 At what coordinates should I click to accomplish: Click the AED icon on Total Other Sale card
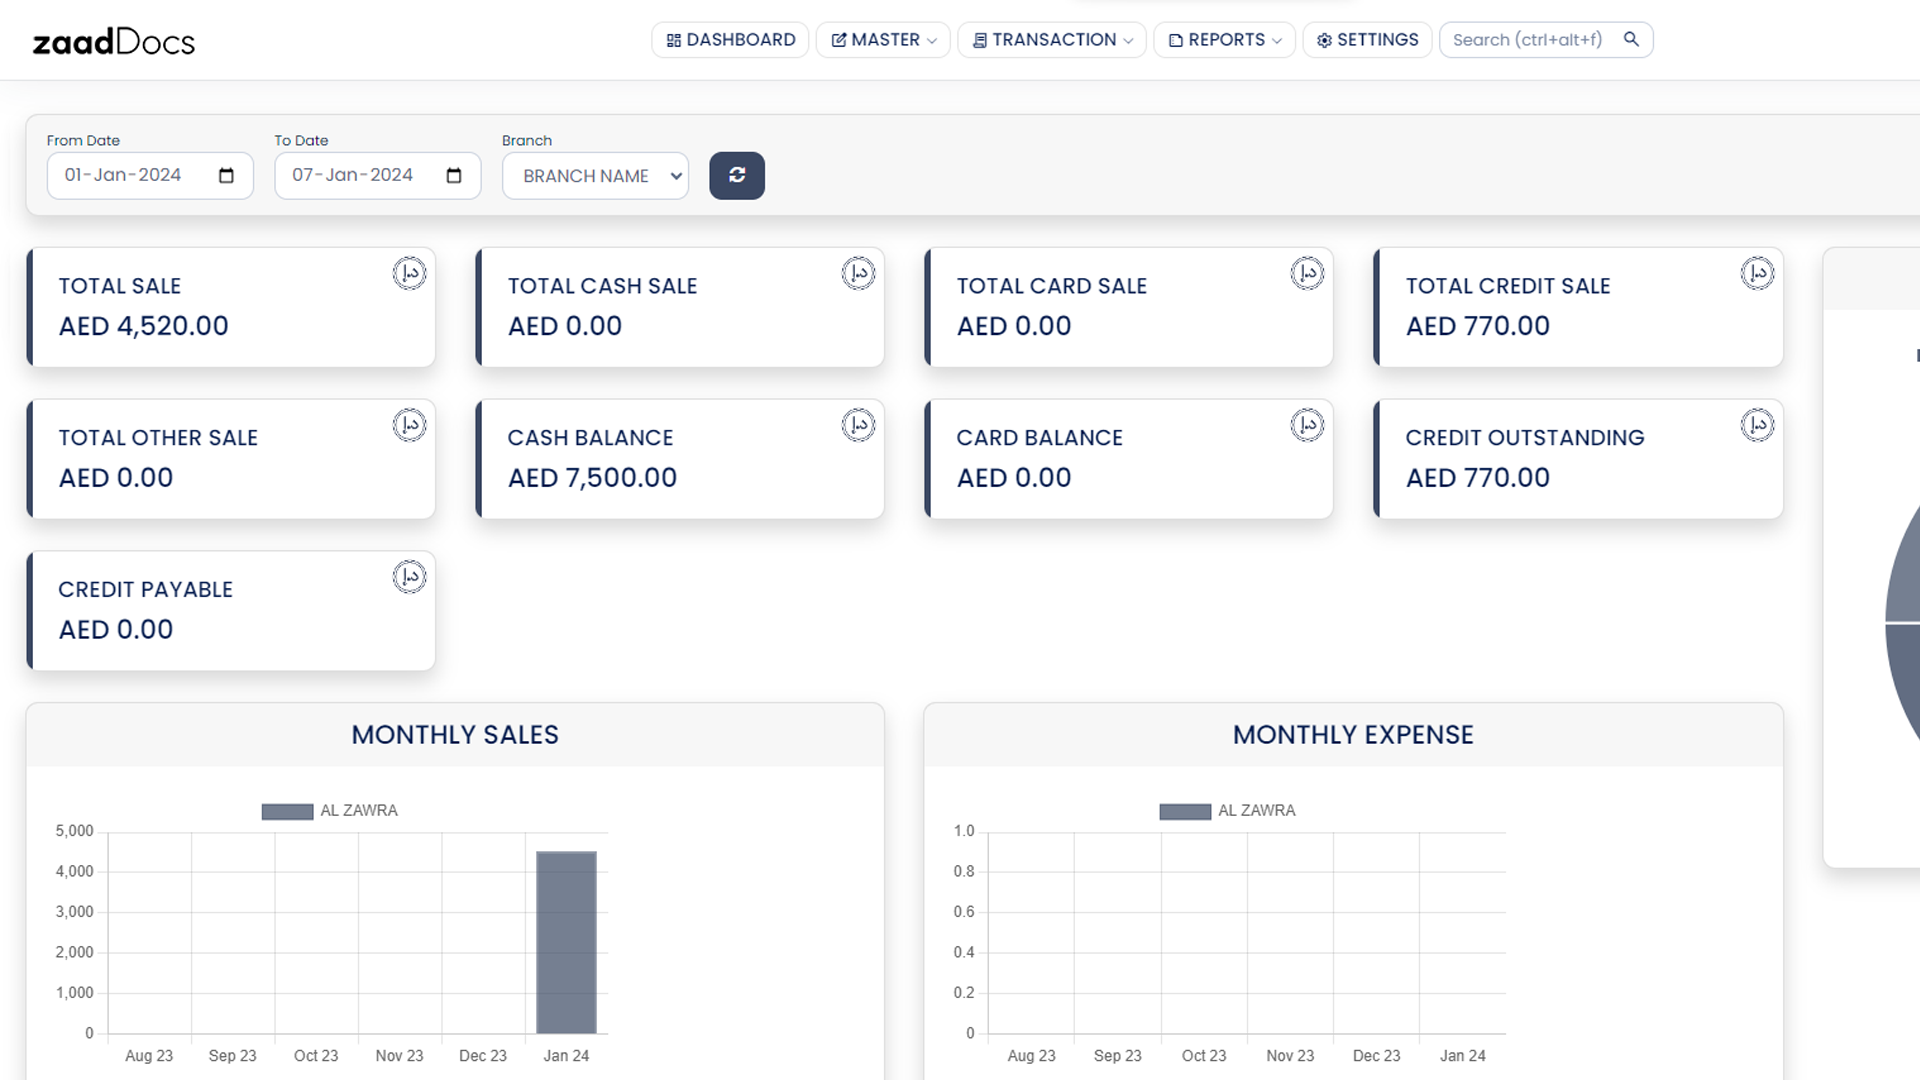409,425
